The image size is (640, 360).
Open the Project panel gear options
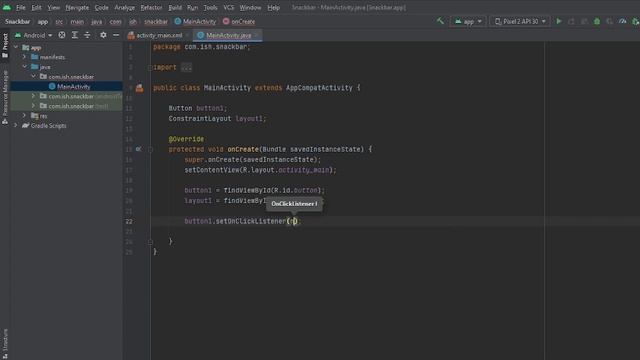(x=103, y=35)
